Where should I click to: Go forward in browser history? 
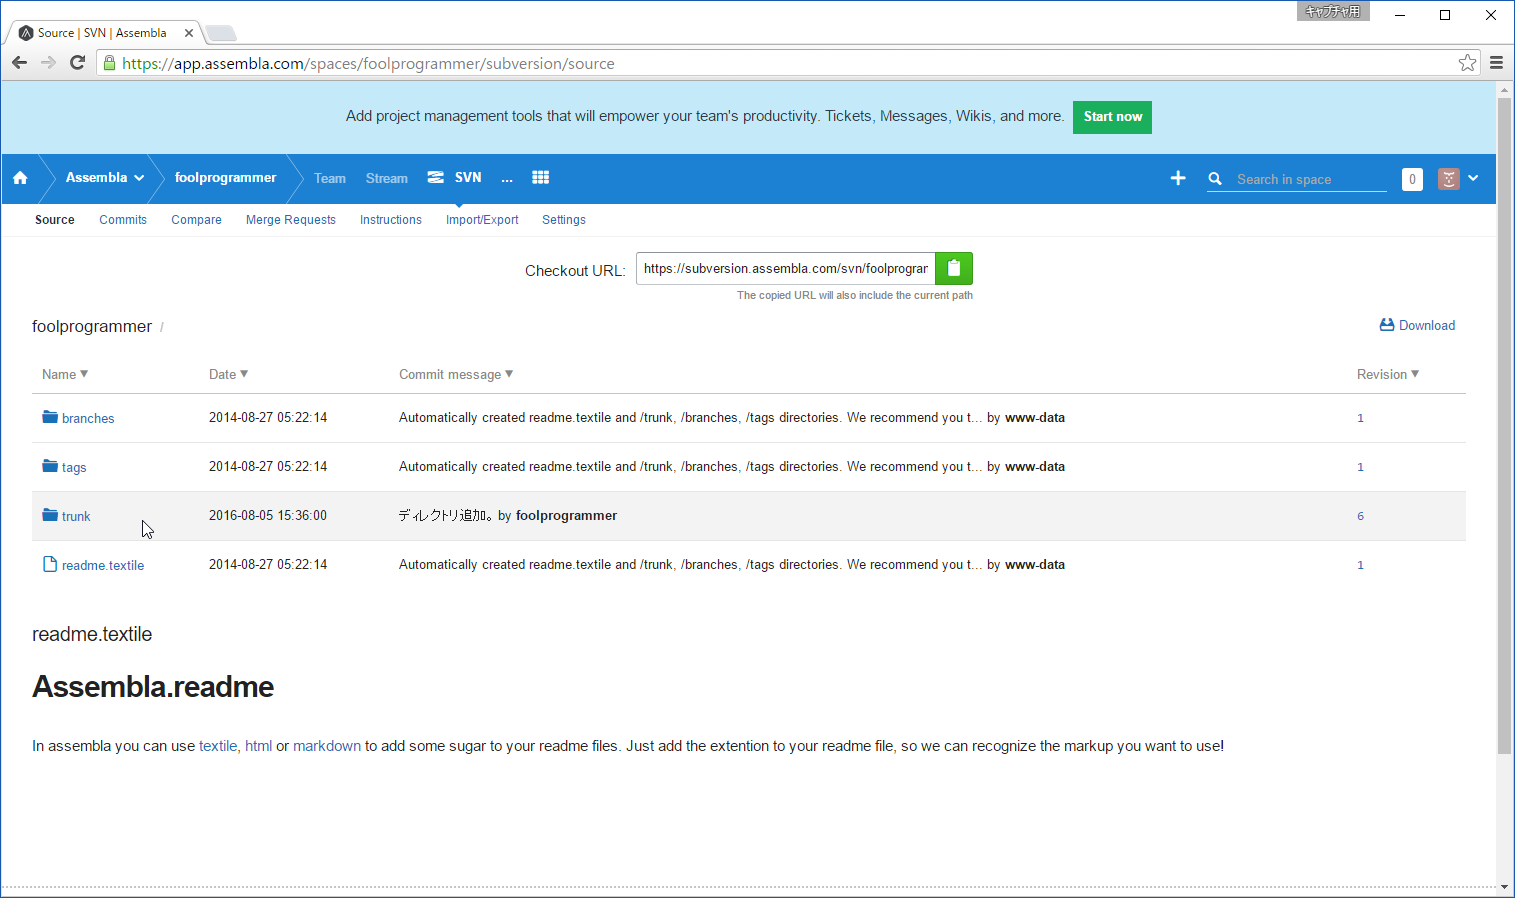(x=48, y=63)
